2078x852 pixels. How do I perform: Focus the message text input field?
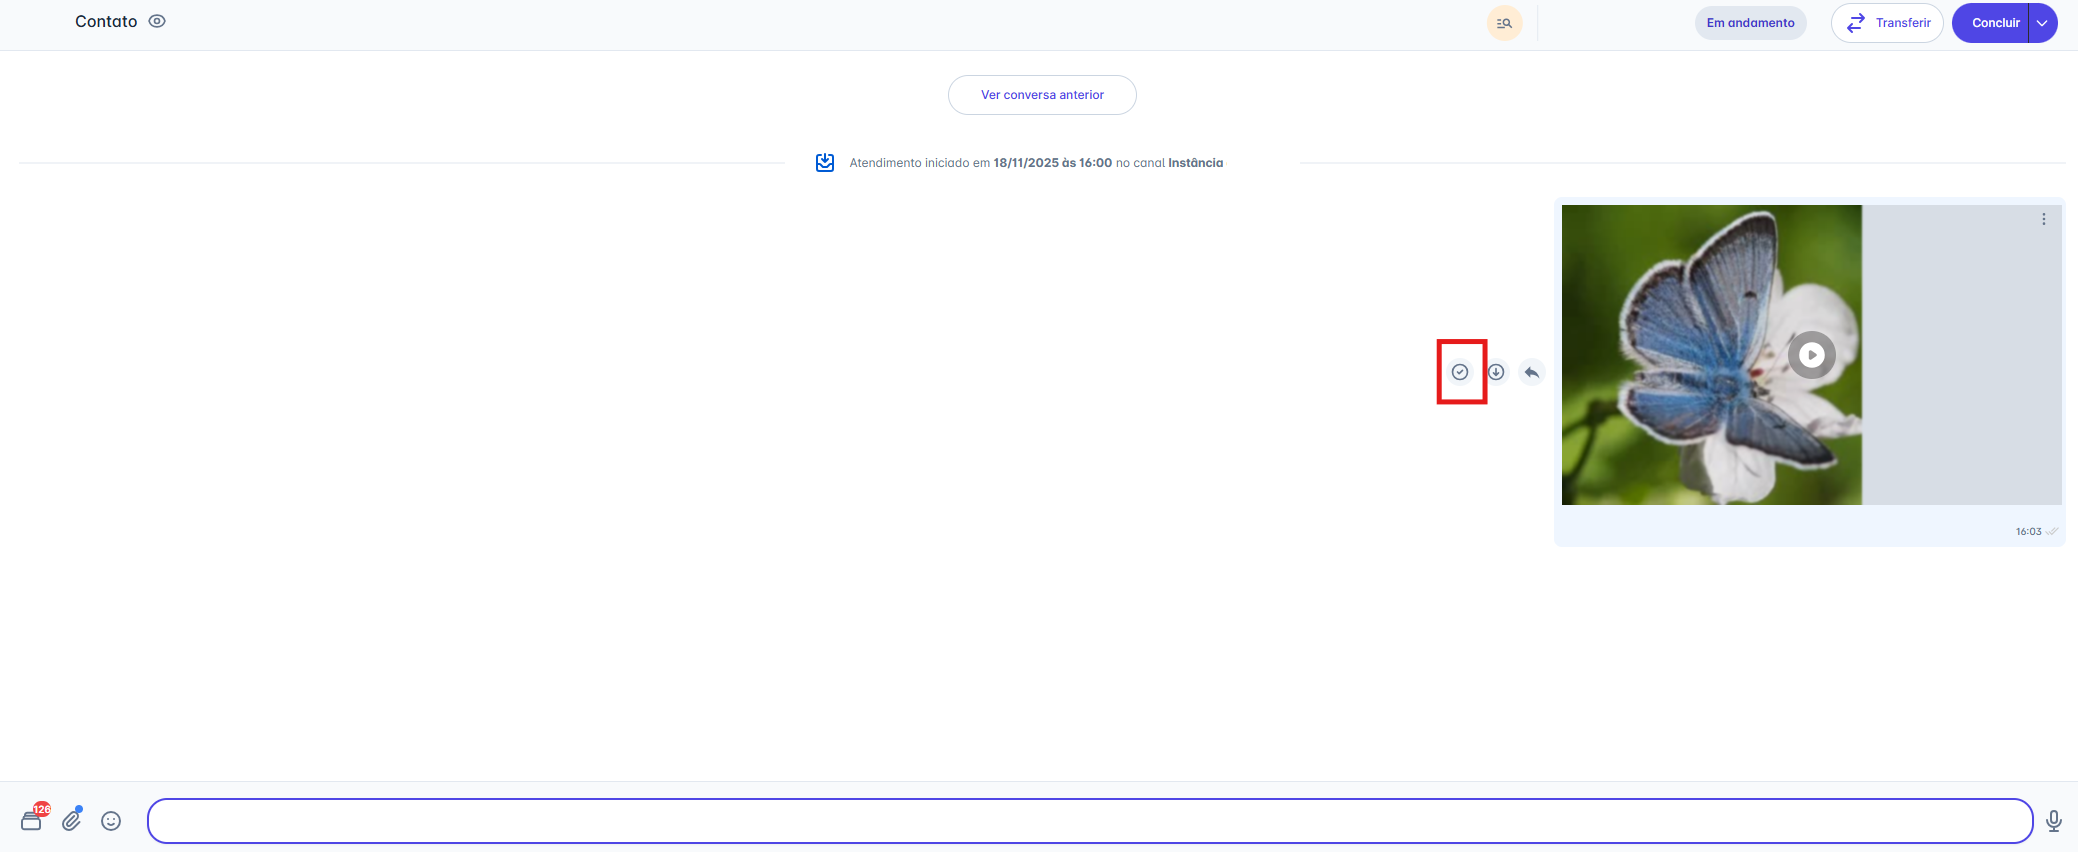[1090, 821]
